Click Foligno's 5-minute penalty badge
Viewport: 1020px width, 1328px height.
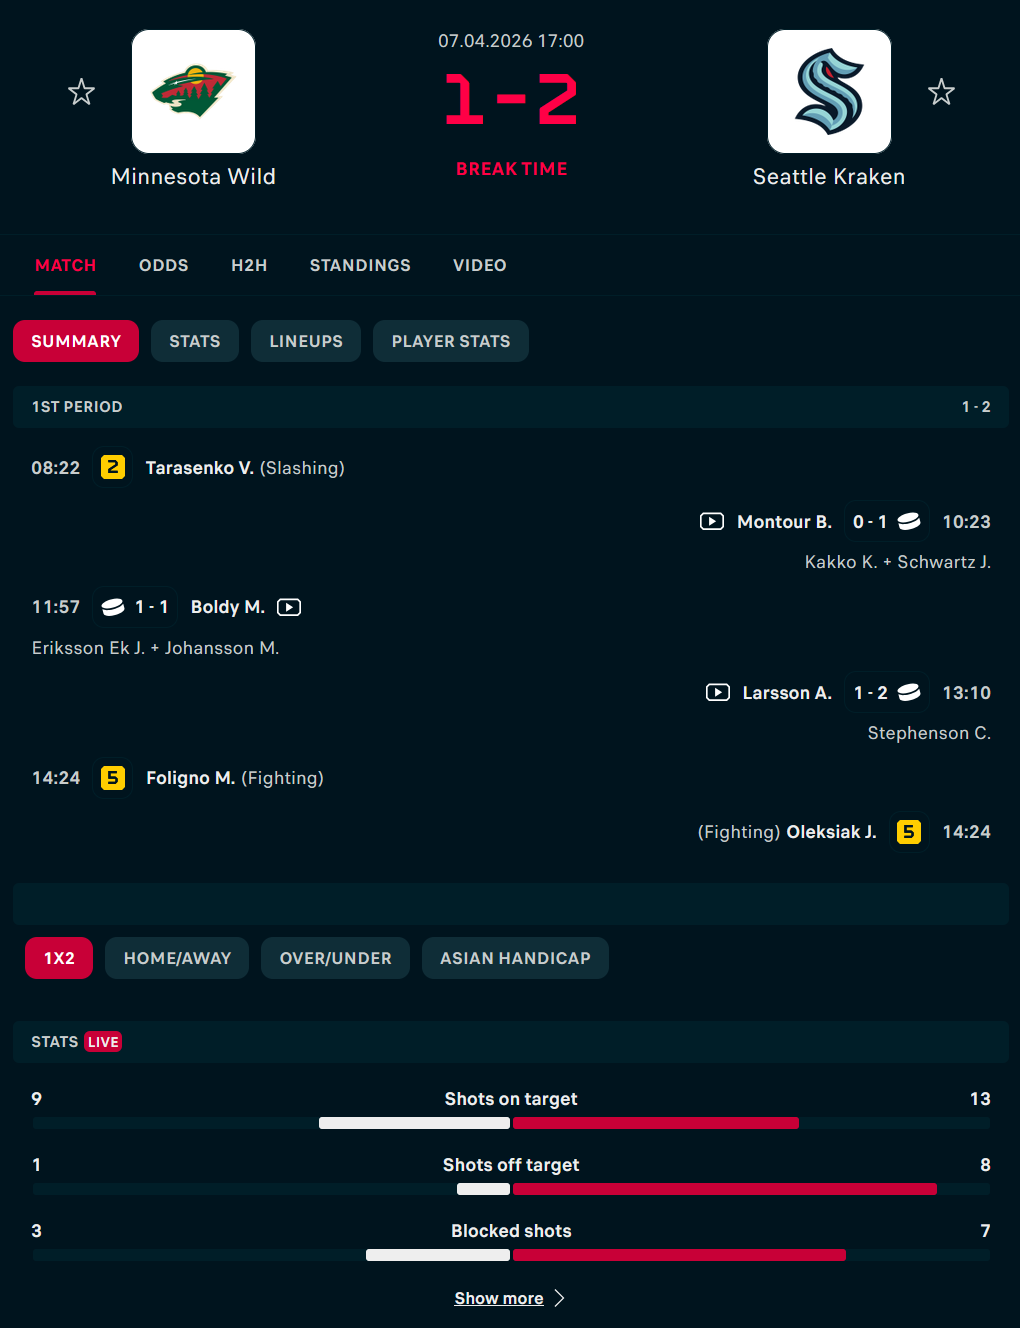click(113, 777)
